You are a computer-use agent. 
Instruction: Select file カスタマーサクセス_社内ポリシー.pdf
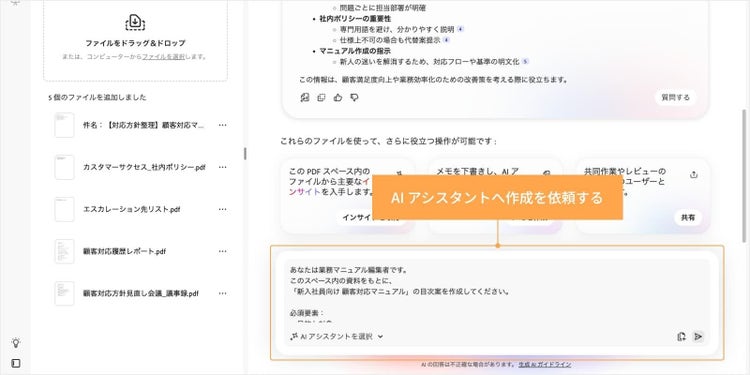144,167
